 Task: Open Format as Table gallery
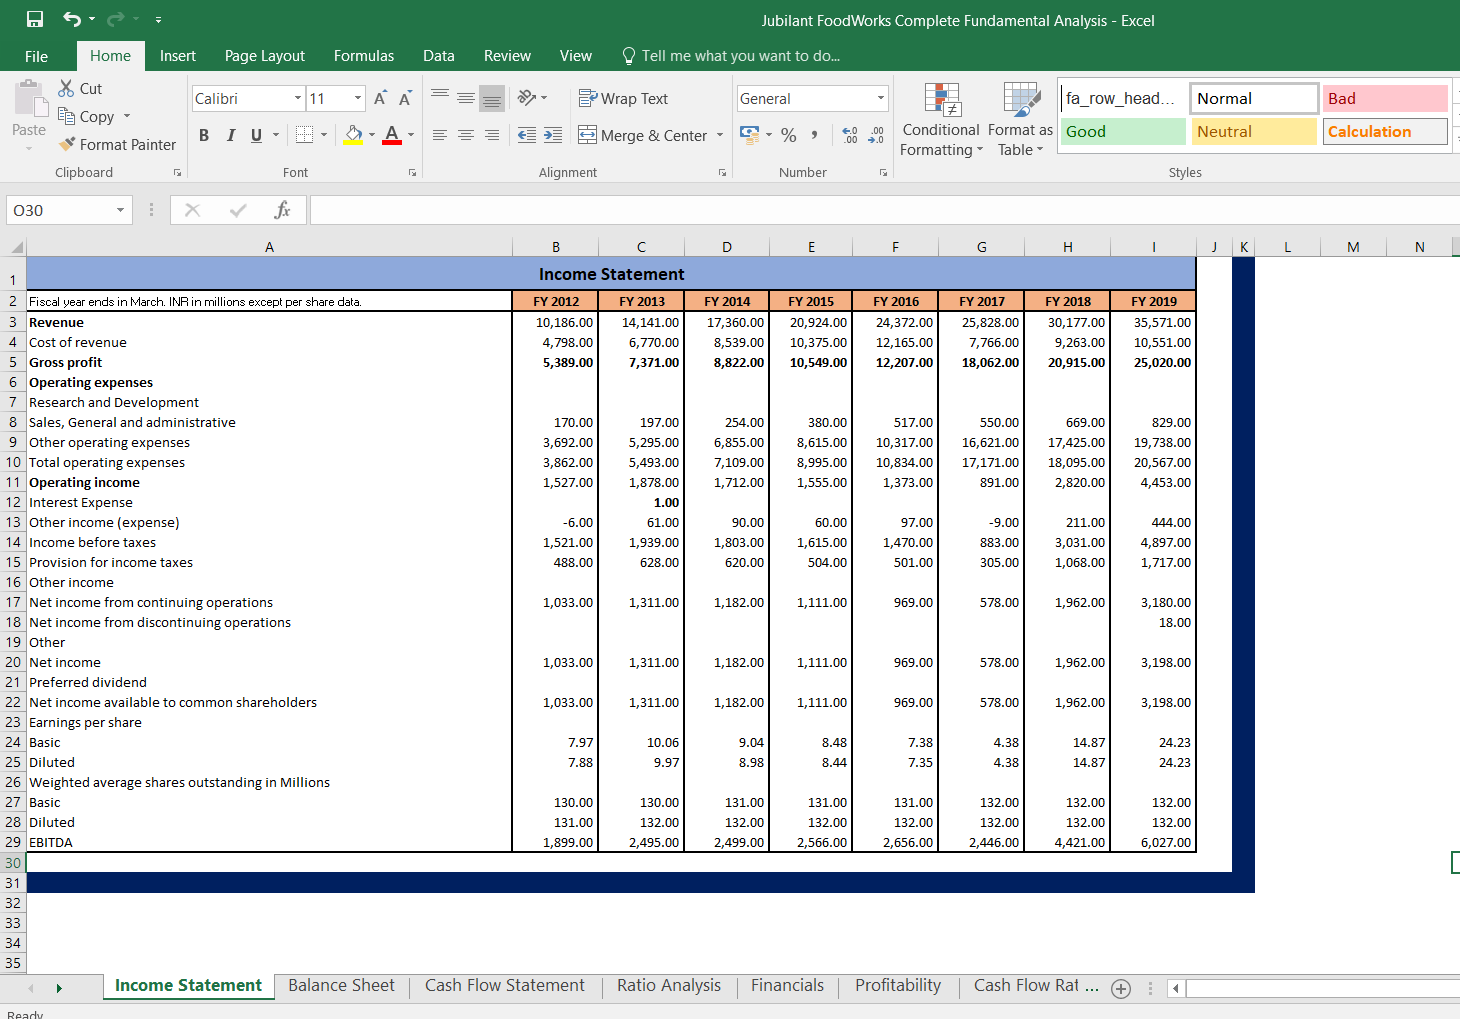[1020, 119]
